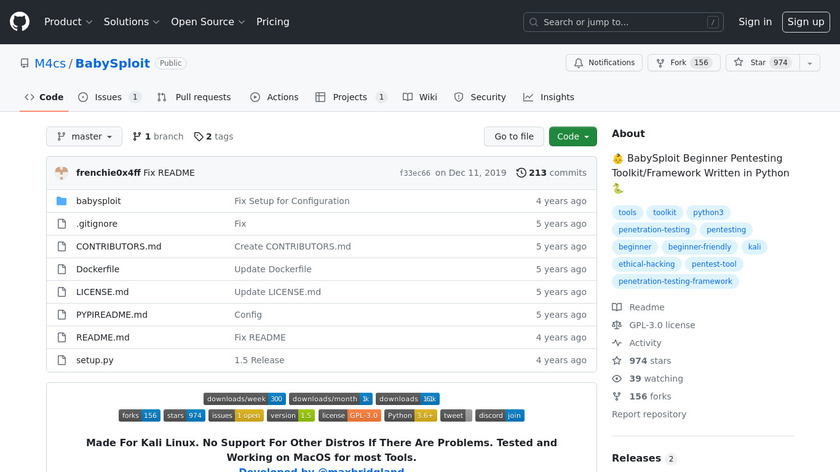840x472 pixels.
Task: Open the Product menu in header
Action: tap(68, 22)
